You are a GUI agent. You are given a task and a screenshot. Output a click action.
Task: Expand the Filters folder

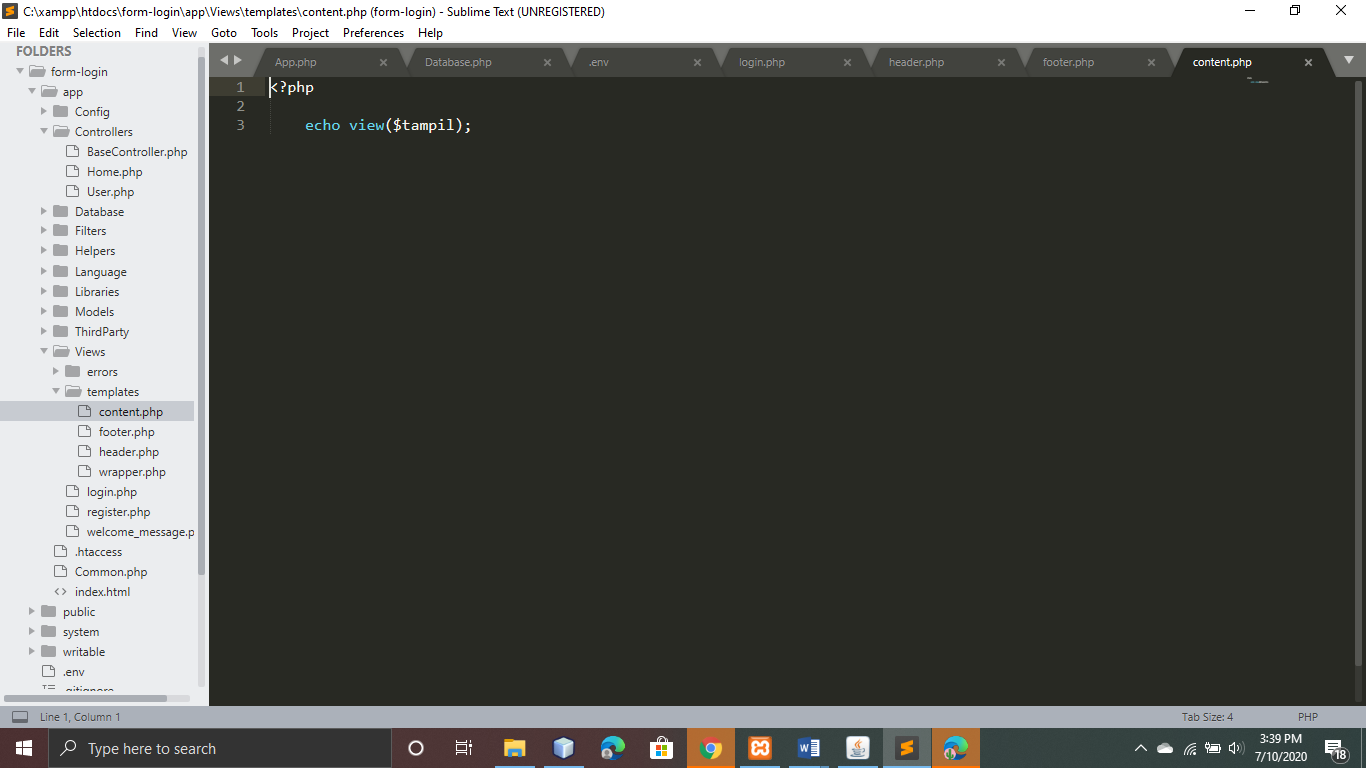[x=44, y=230]
